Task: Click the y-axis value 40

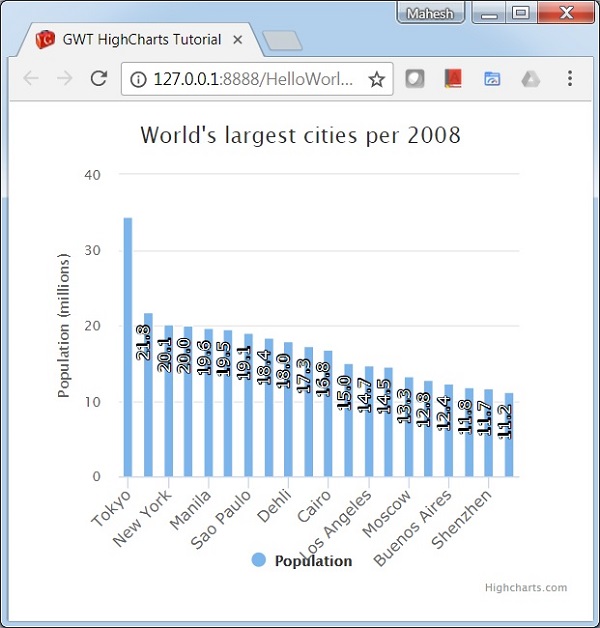Action: [93, 175]
